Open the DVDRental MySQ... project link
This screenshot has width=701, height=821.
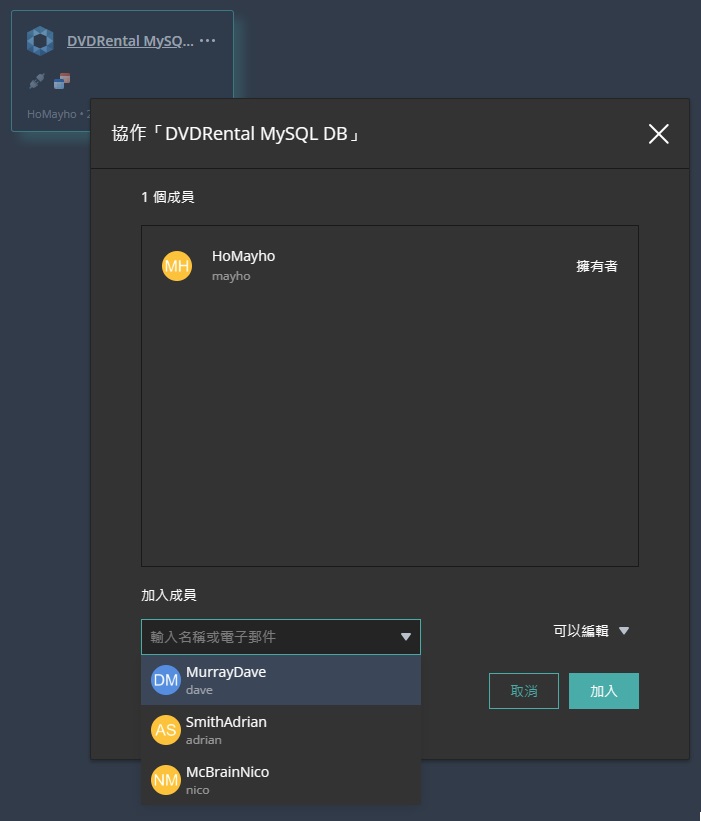click(130, 41)
